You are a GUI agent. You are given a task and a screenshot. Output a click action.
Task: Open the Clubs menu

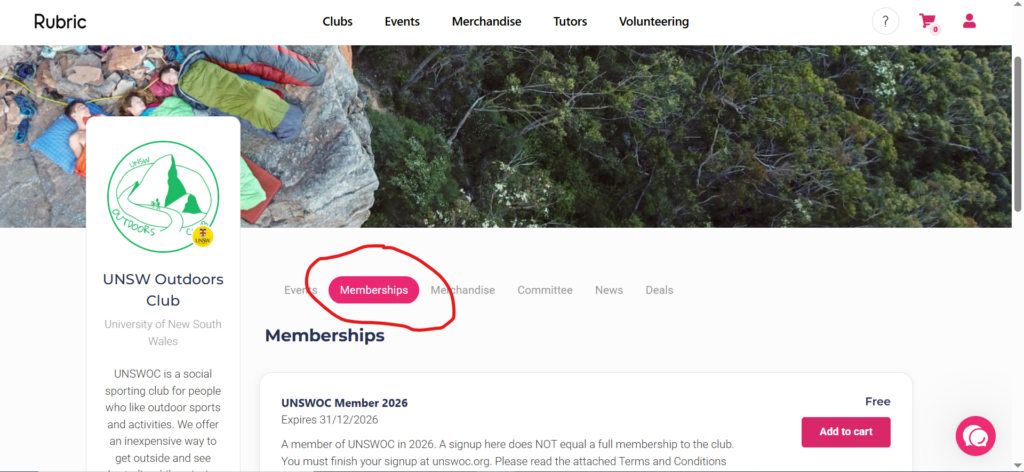point(337,22)
